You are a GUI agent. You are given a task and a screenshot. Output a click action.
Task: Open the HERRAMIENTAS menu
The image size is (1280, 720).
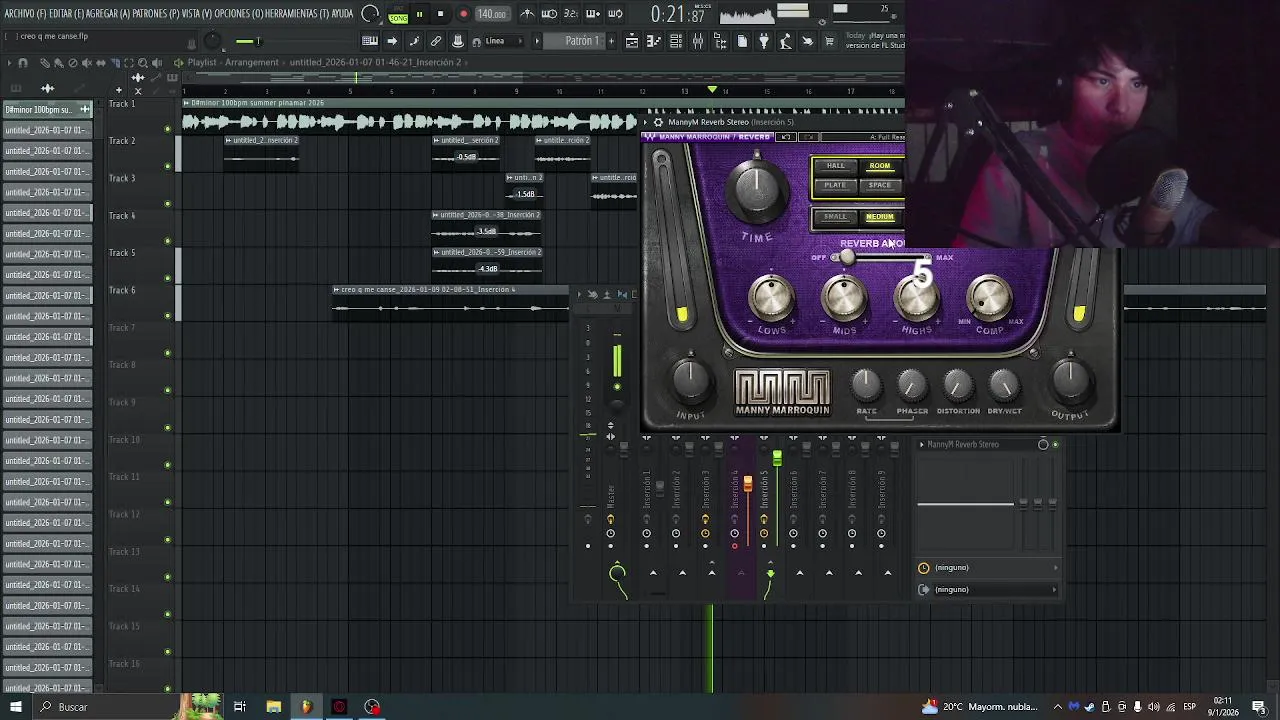297,14
